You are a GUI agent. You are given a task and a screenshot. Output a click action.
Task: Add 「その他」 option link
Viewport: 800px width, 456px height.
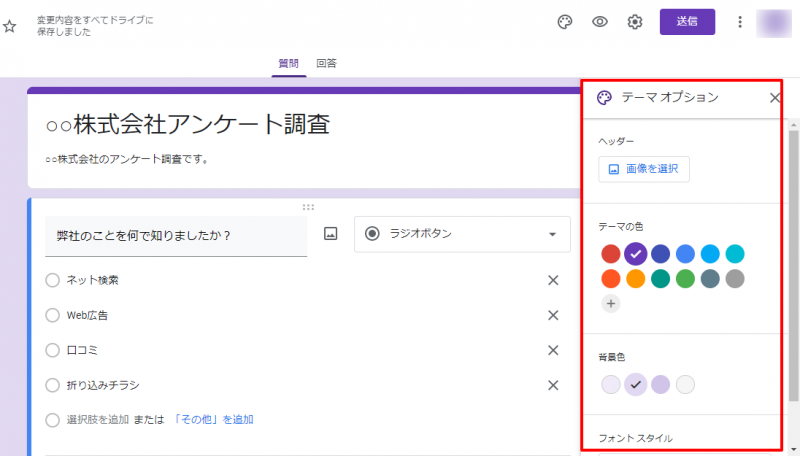click(x=214, y=419)
